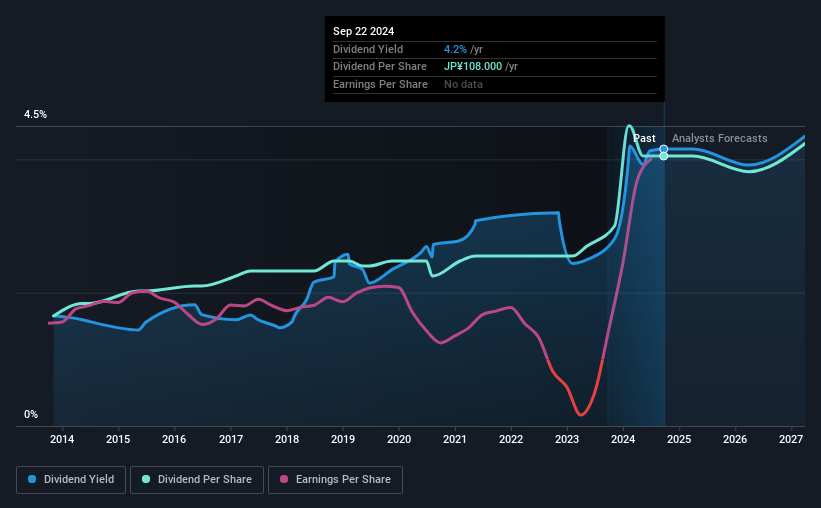
Task: Click the 4.5% y-axis label
Action: pyautogui.click(x=35, y=114)
